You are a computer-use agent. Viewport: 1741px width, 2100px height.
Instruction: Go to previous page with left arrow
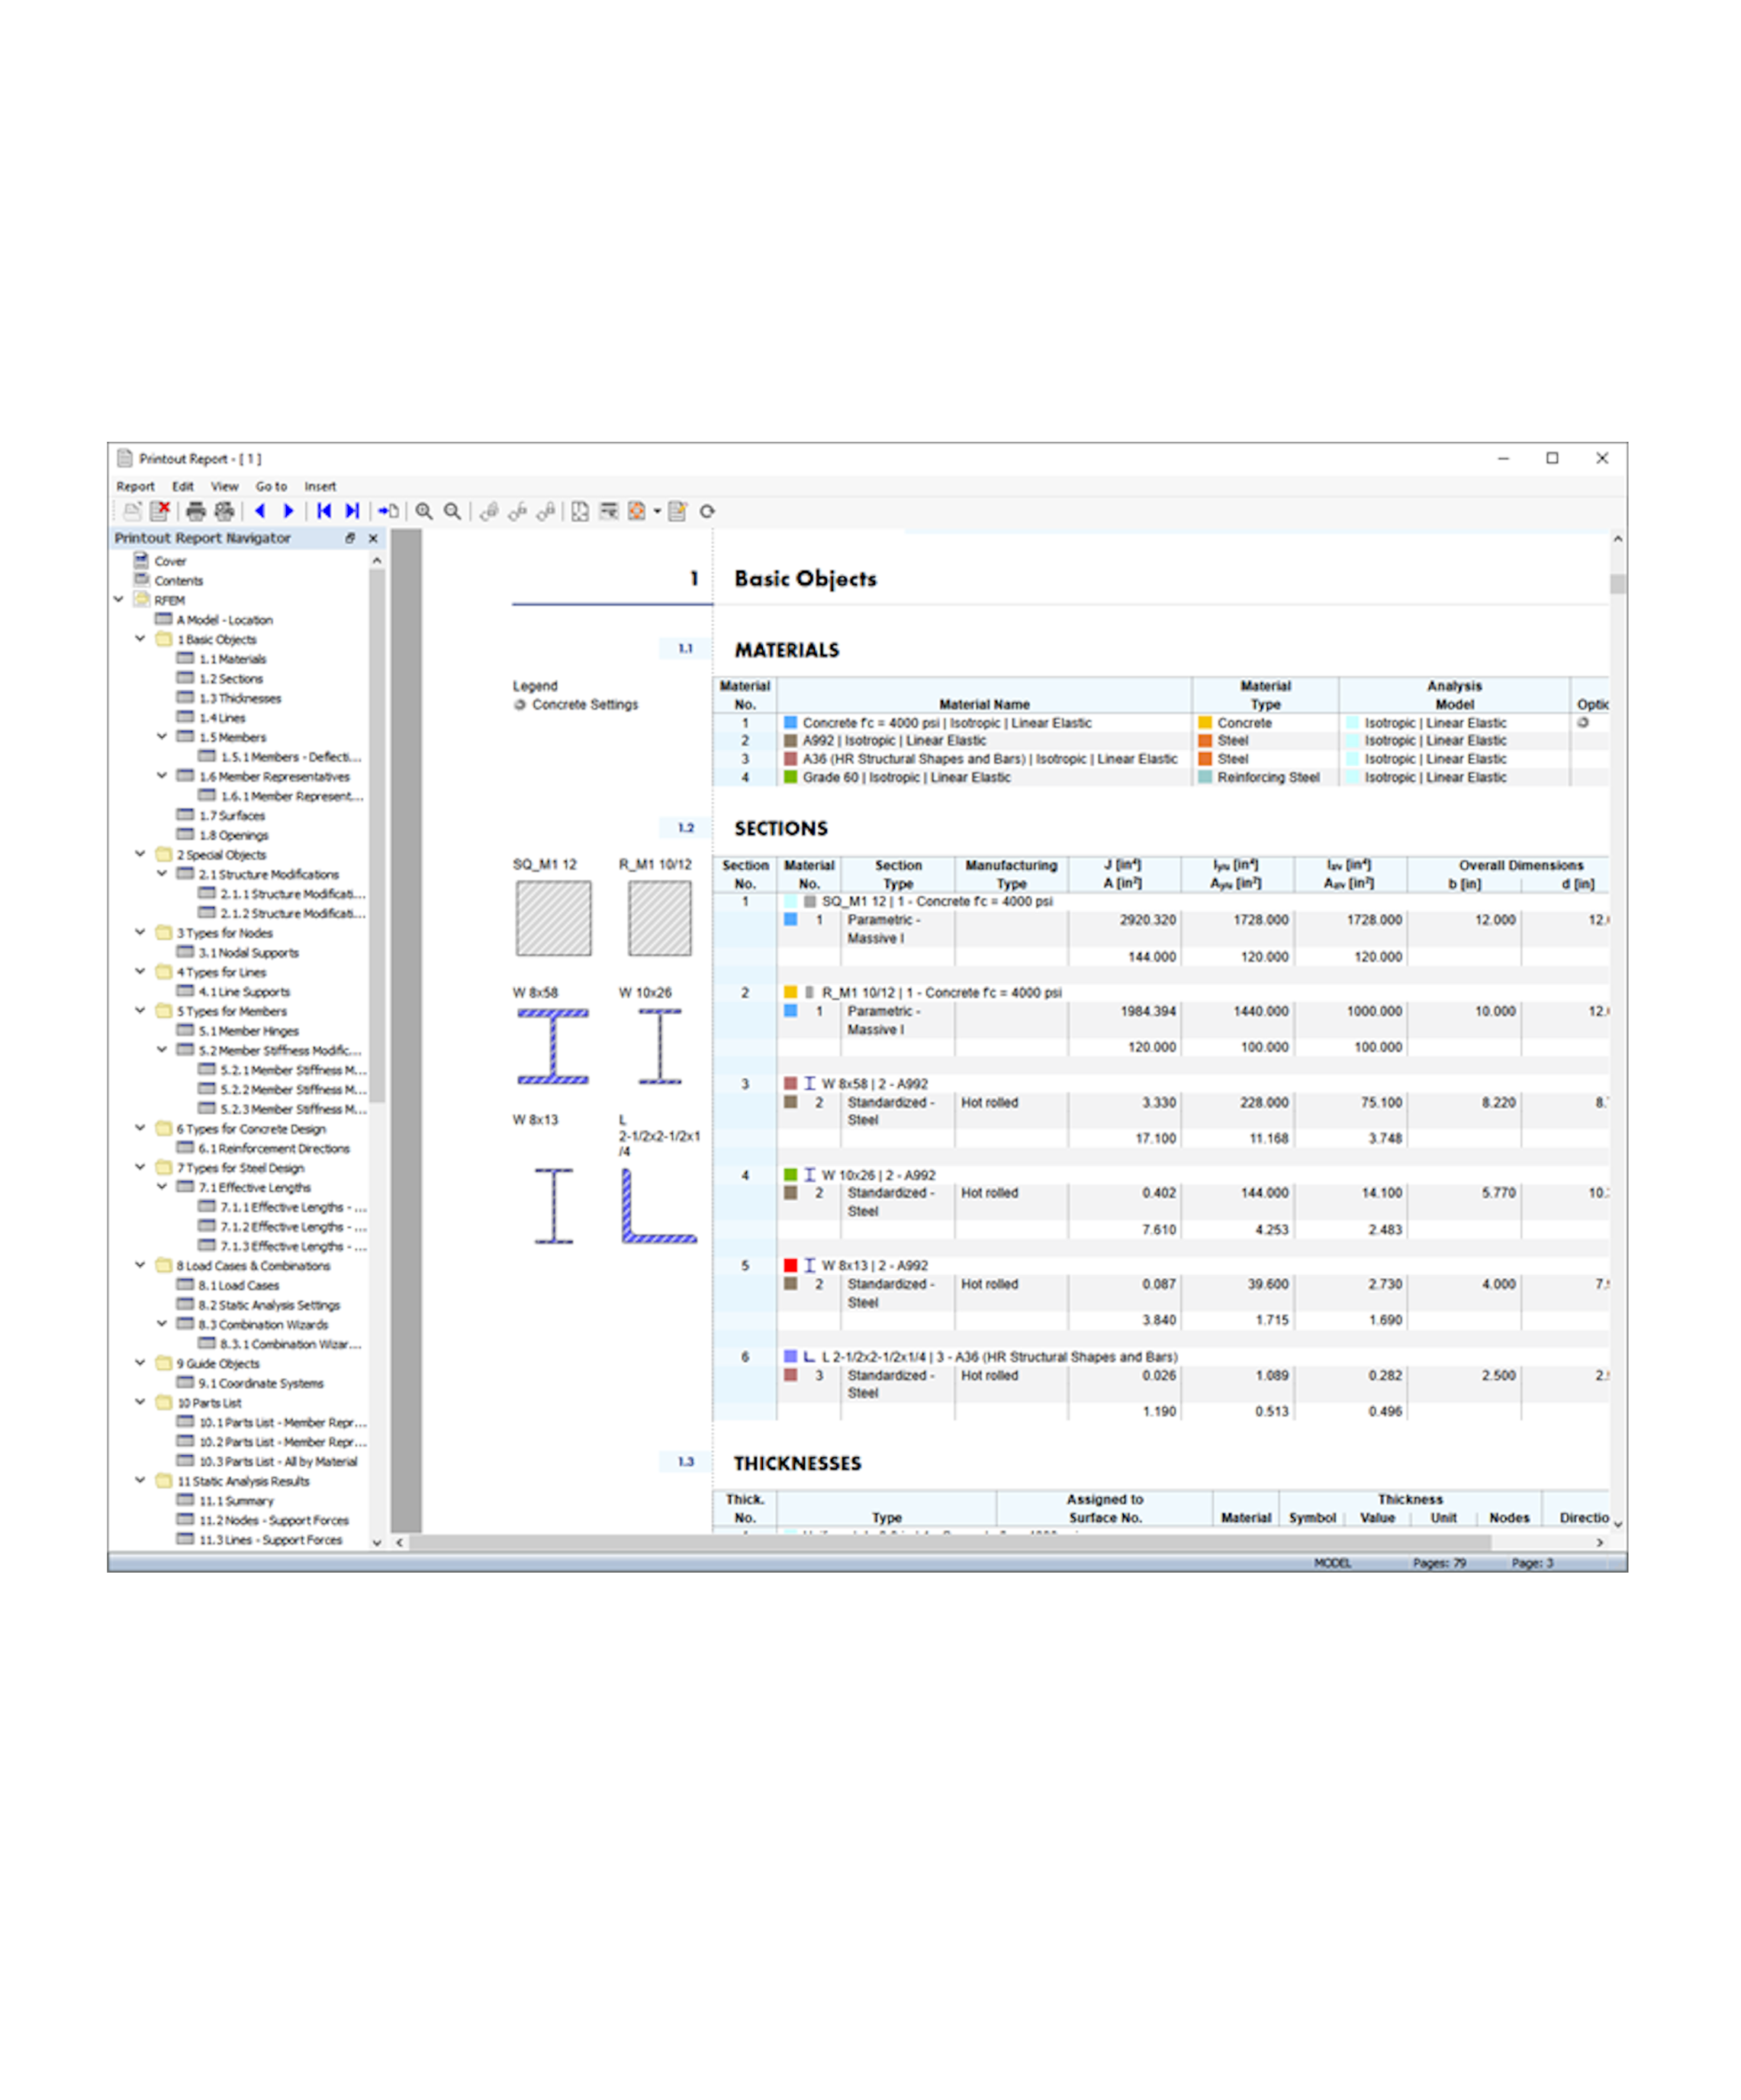[260, 511]
